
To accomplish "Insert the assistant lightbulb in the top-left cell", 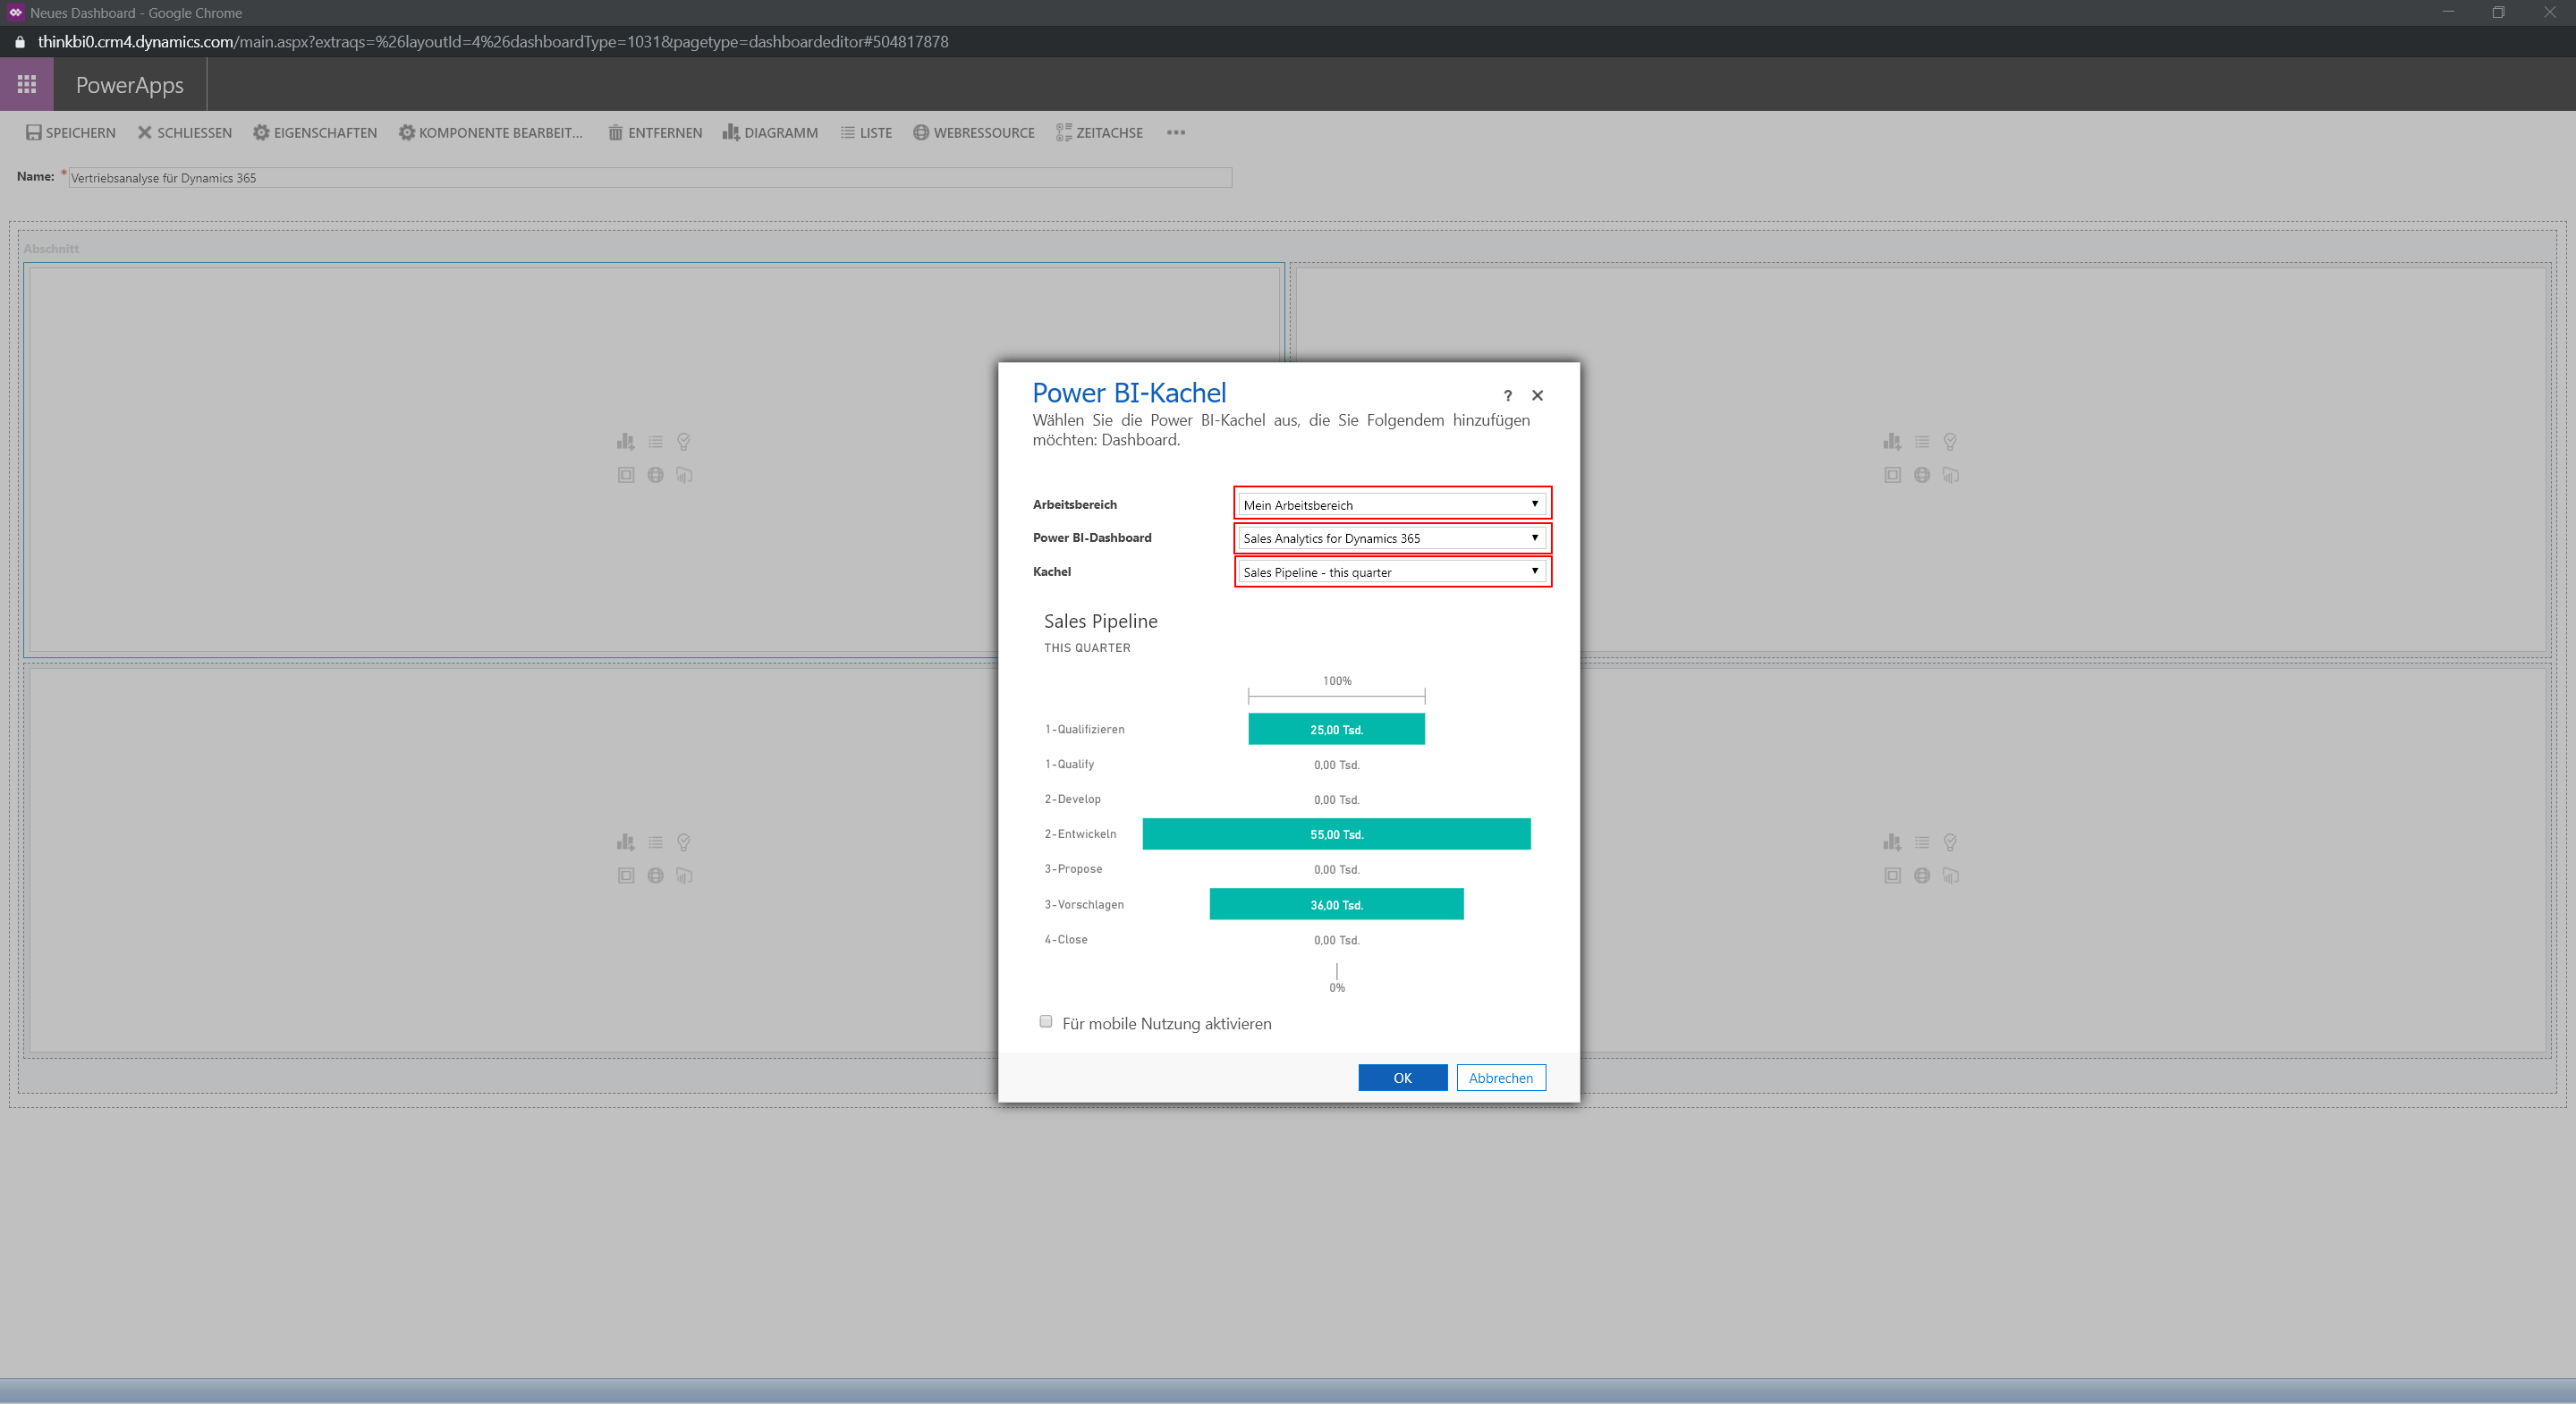I will click(684, 441).
